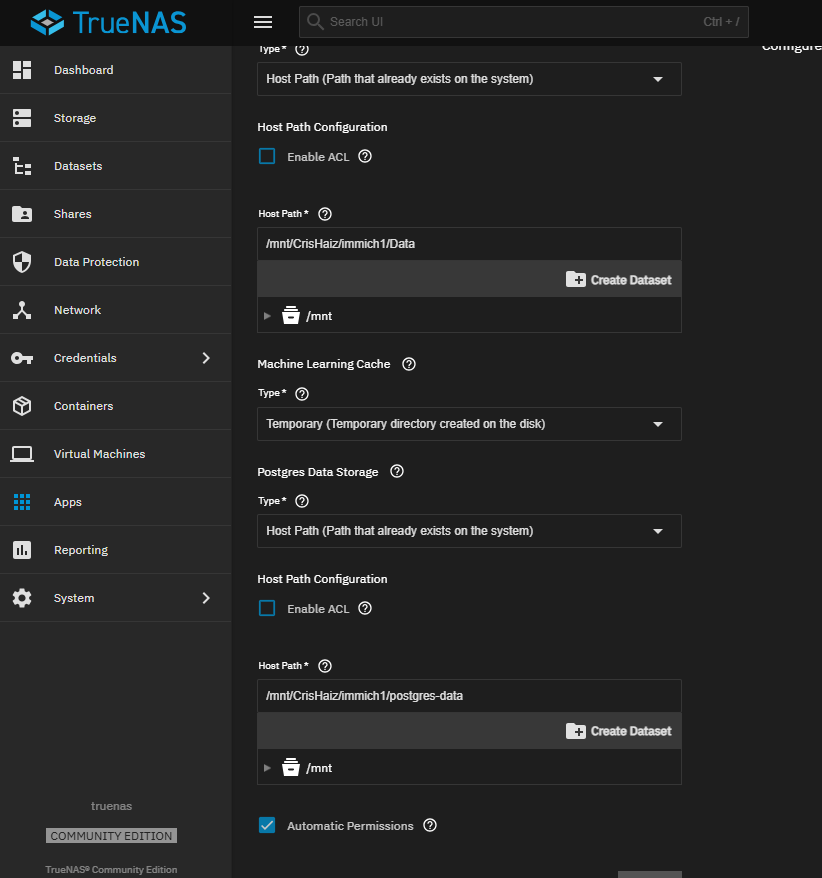
Task: Click the Reporting chart icon
Action: [22, 550]
